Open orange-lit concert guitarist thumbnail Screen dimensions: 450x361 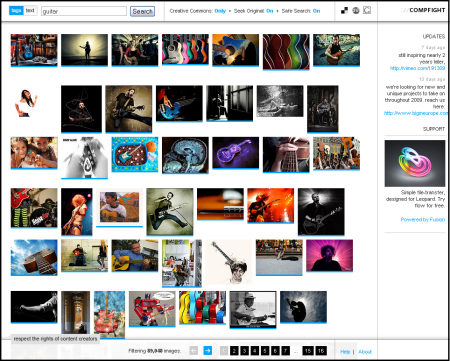(271, 205)
